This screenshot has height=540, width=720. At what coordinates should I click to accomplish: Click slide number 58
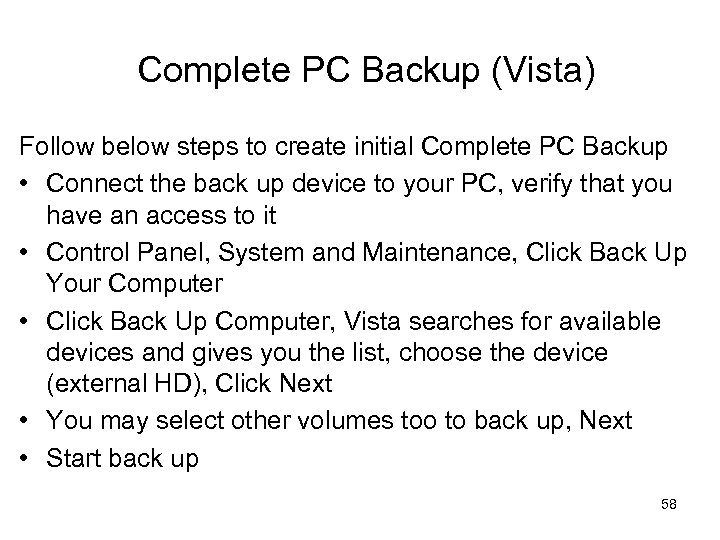[667, 503]
